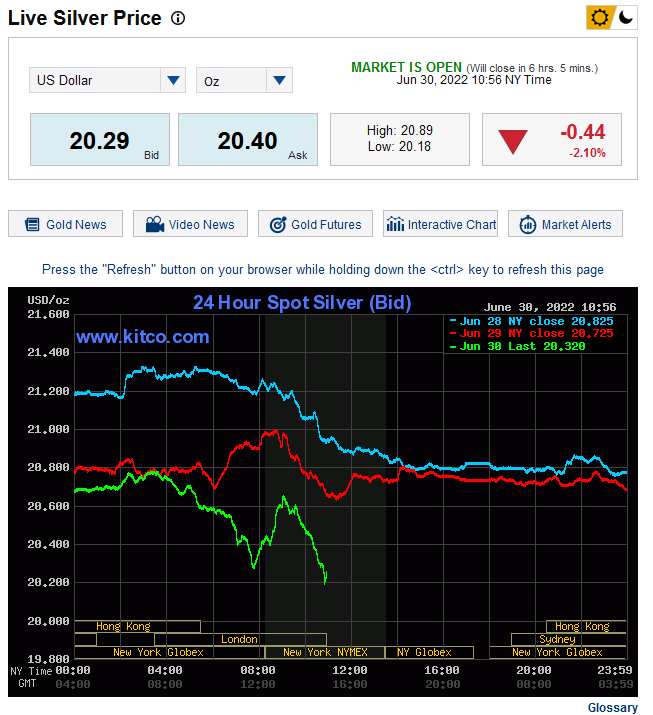Click the Sydney session bar
This screenshot has width=653, height=715.
point(569,639)
